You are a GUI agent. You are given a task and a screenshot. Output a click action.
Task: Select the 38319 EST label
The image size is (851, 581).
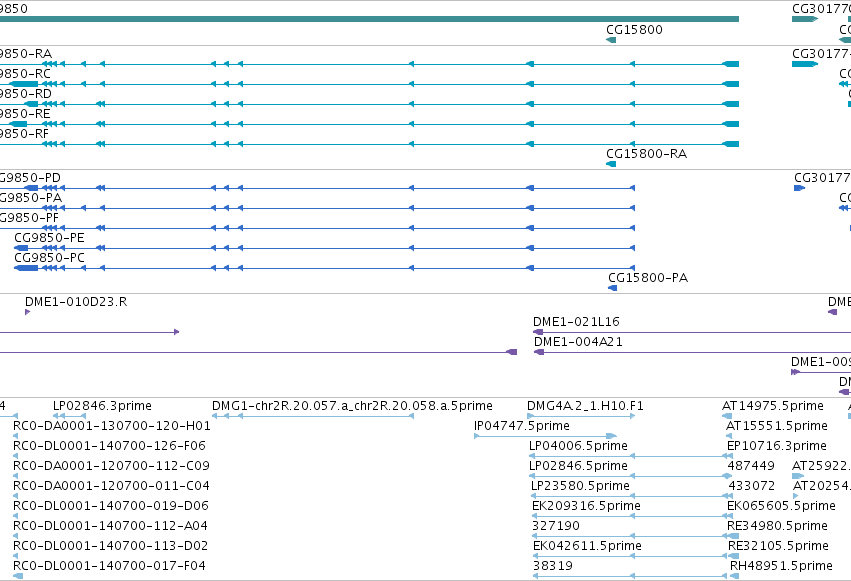tap(552, 566)
